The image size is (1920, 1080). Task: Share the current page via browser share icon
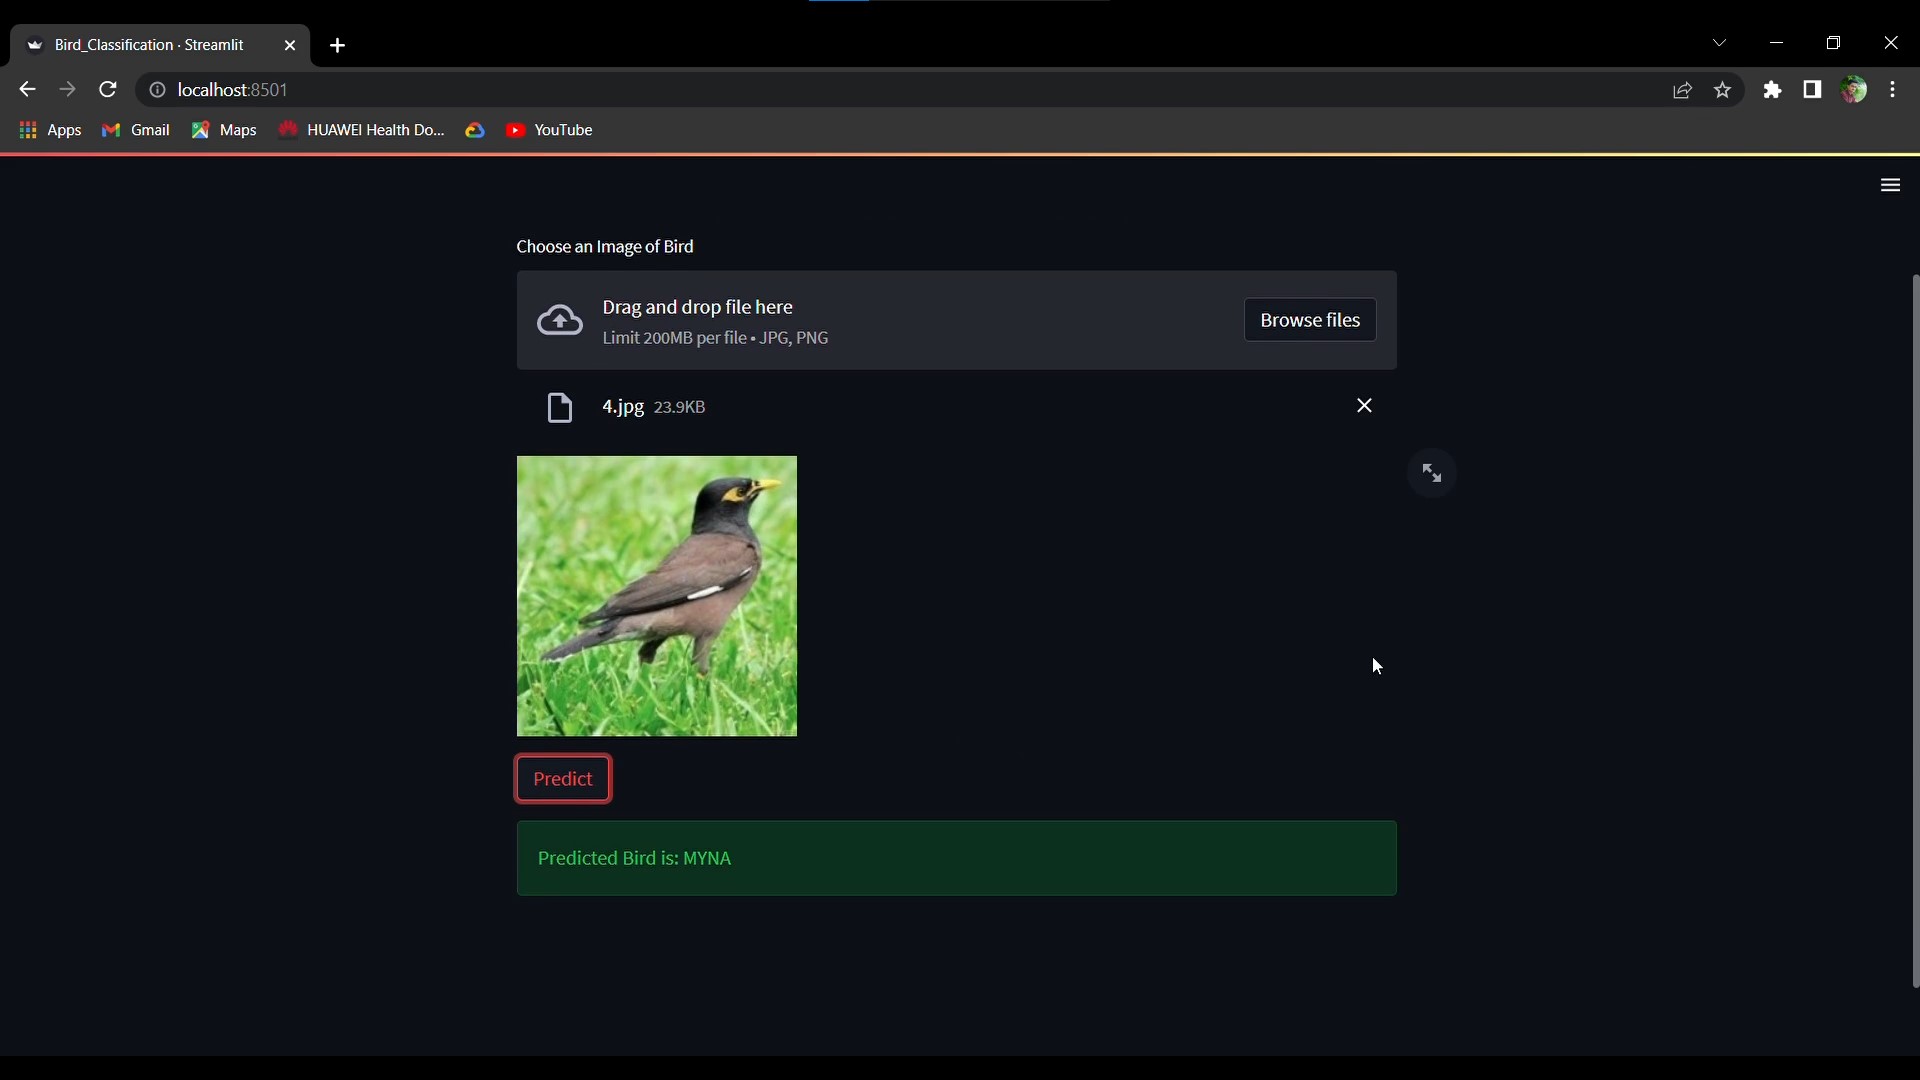[1682, 89]
